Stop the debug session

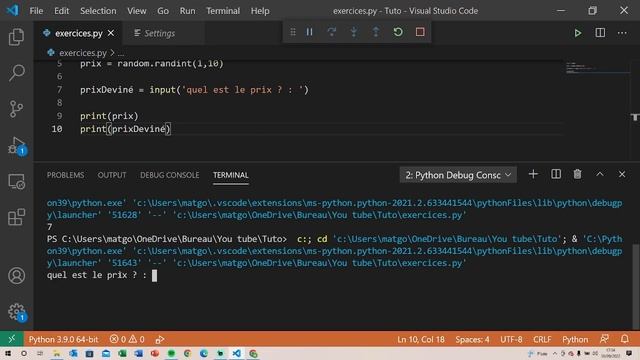[420, 32]
